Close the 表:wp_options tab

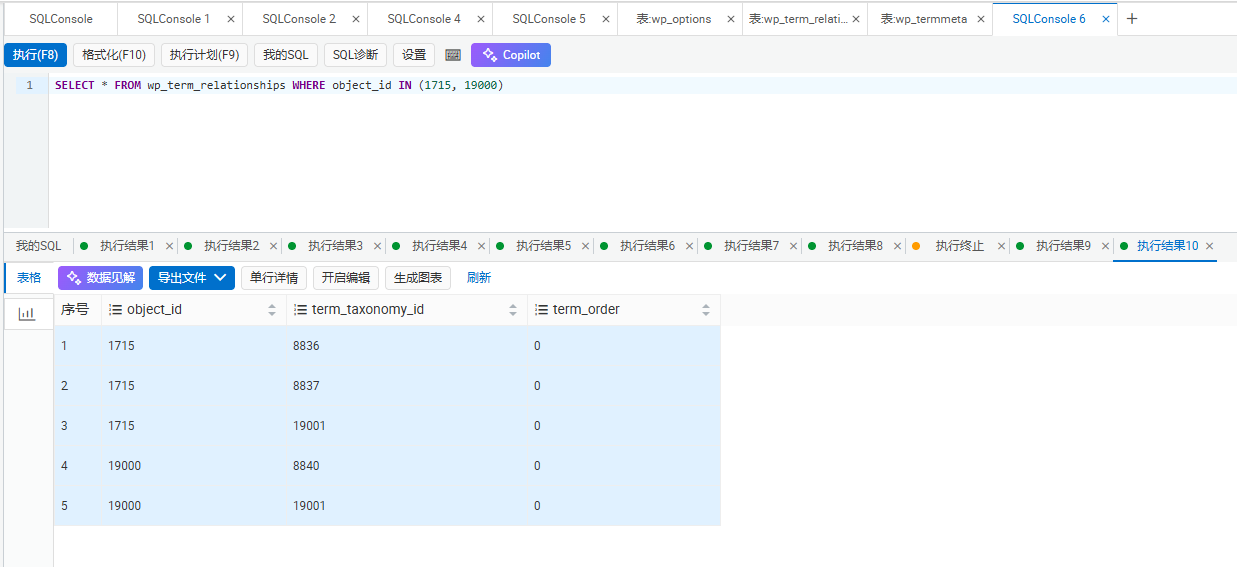click(731, 19)
